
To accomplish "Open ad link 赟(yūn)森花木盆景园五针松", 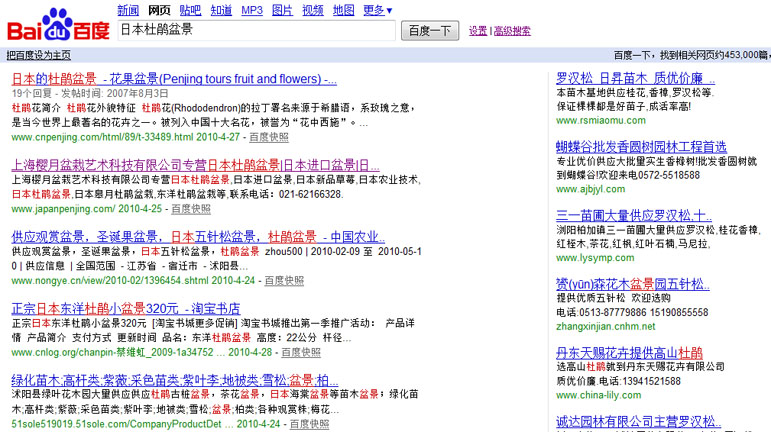I will [x=633, y=284].
